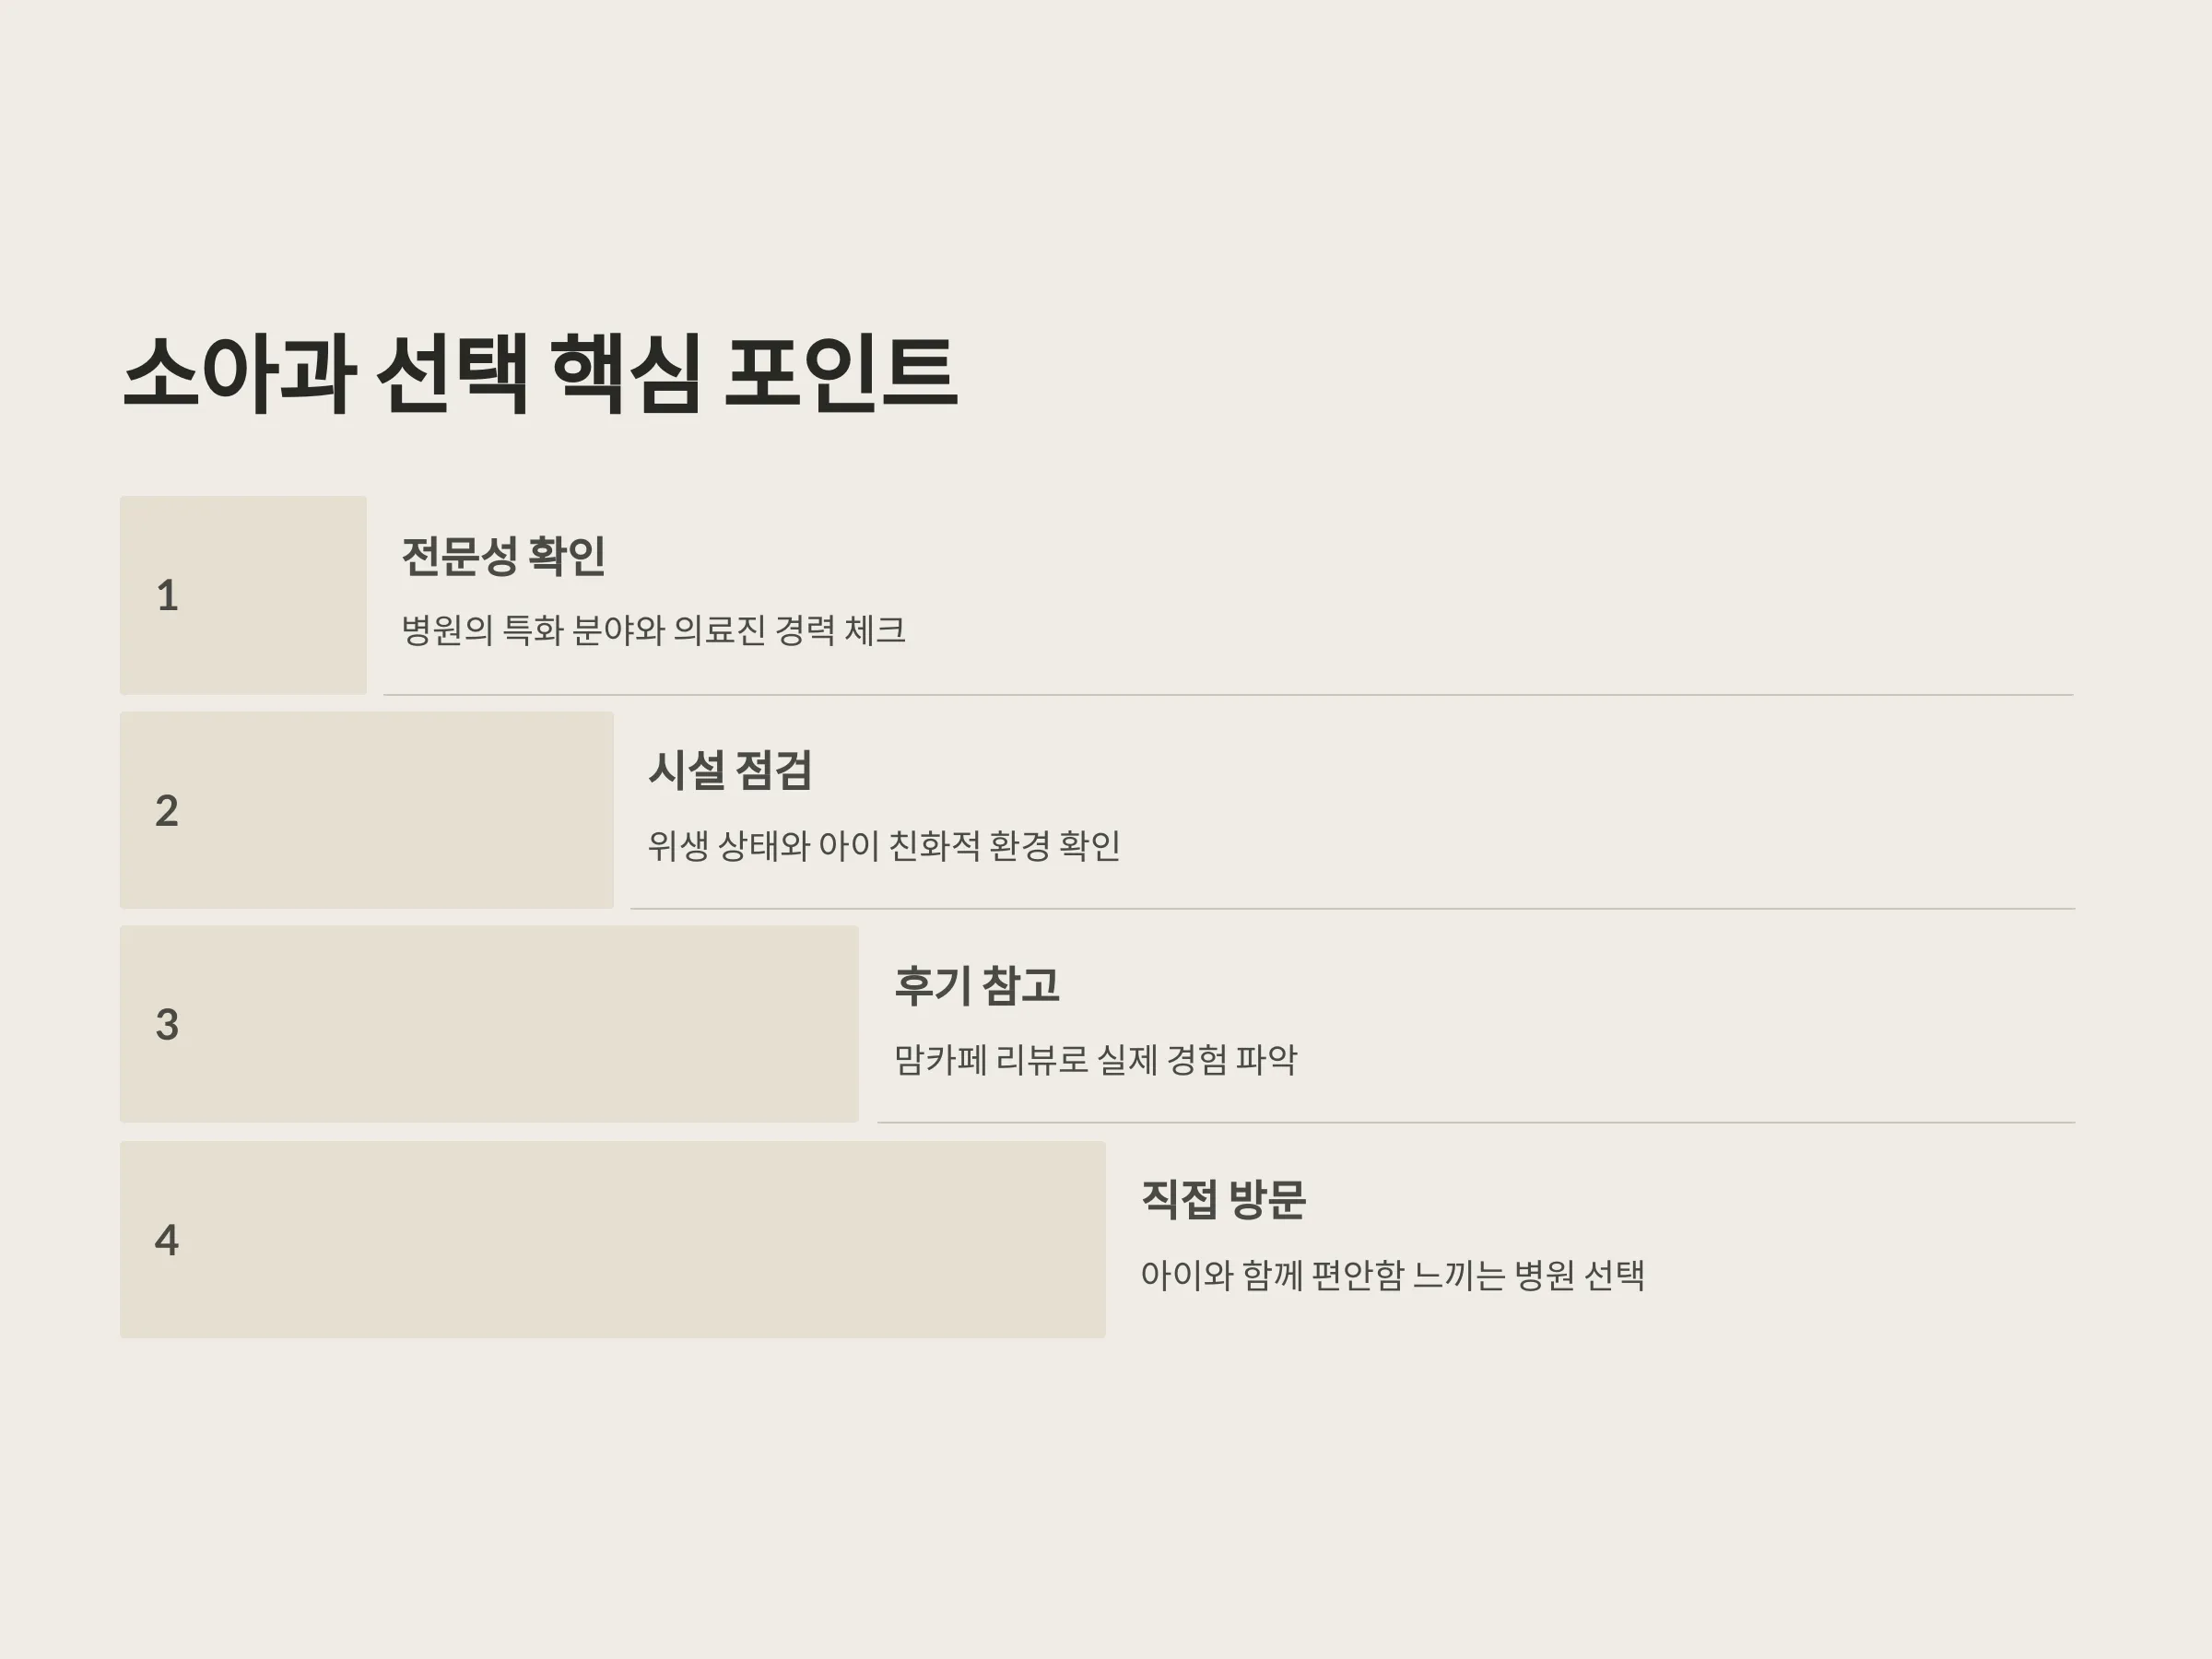Screen dimensions: 2212x1659
Task: Select the step 3 numbered block
Action: click(x=489, y=1024)
